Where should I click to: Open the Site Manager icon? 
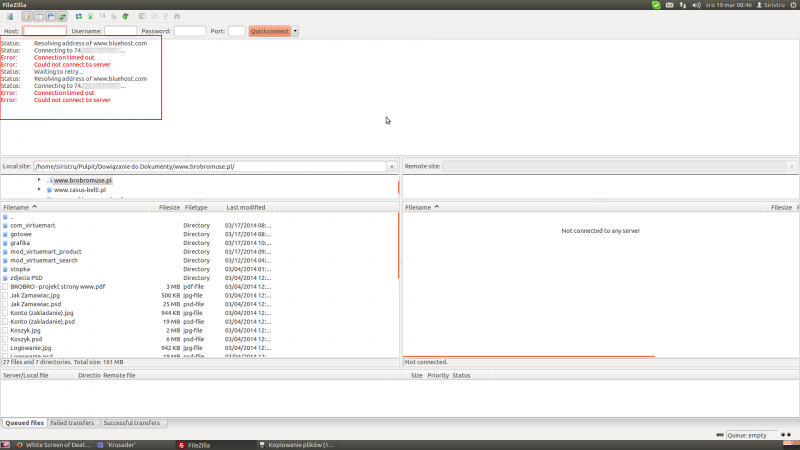[10, 17]
